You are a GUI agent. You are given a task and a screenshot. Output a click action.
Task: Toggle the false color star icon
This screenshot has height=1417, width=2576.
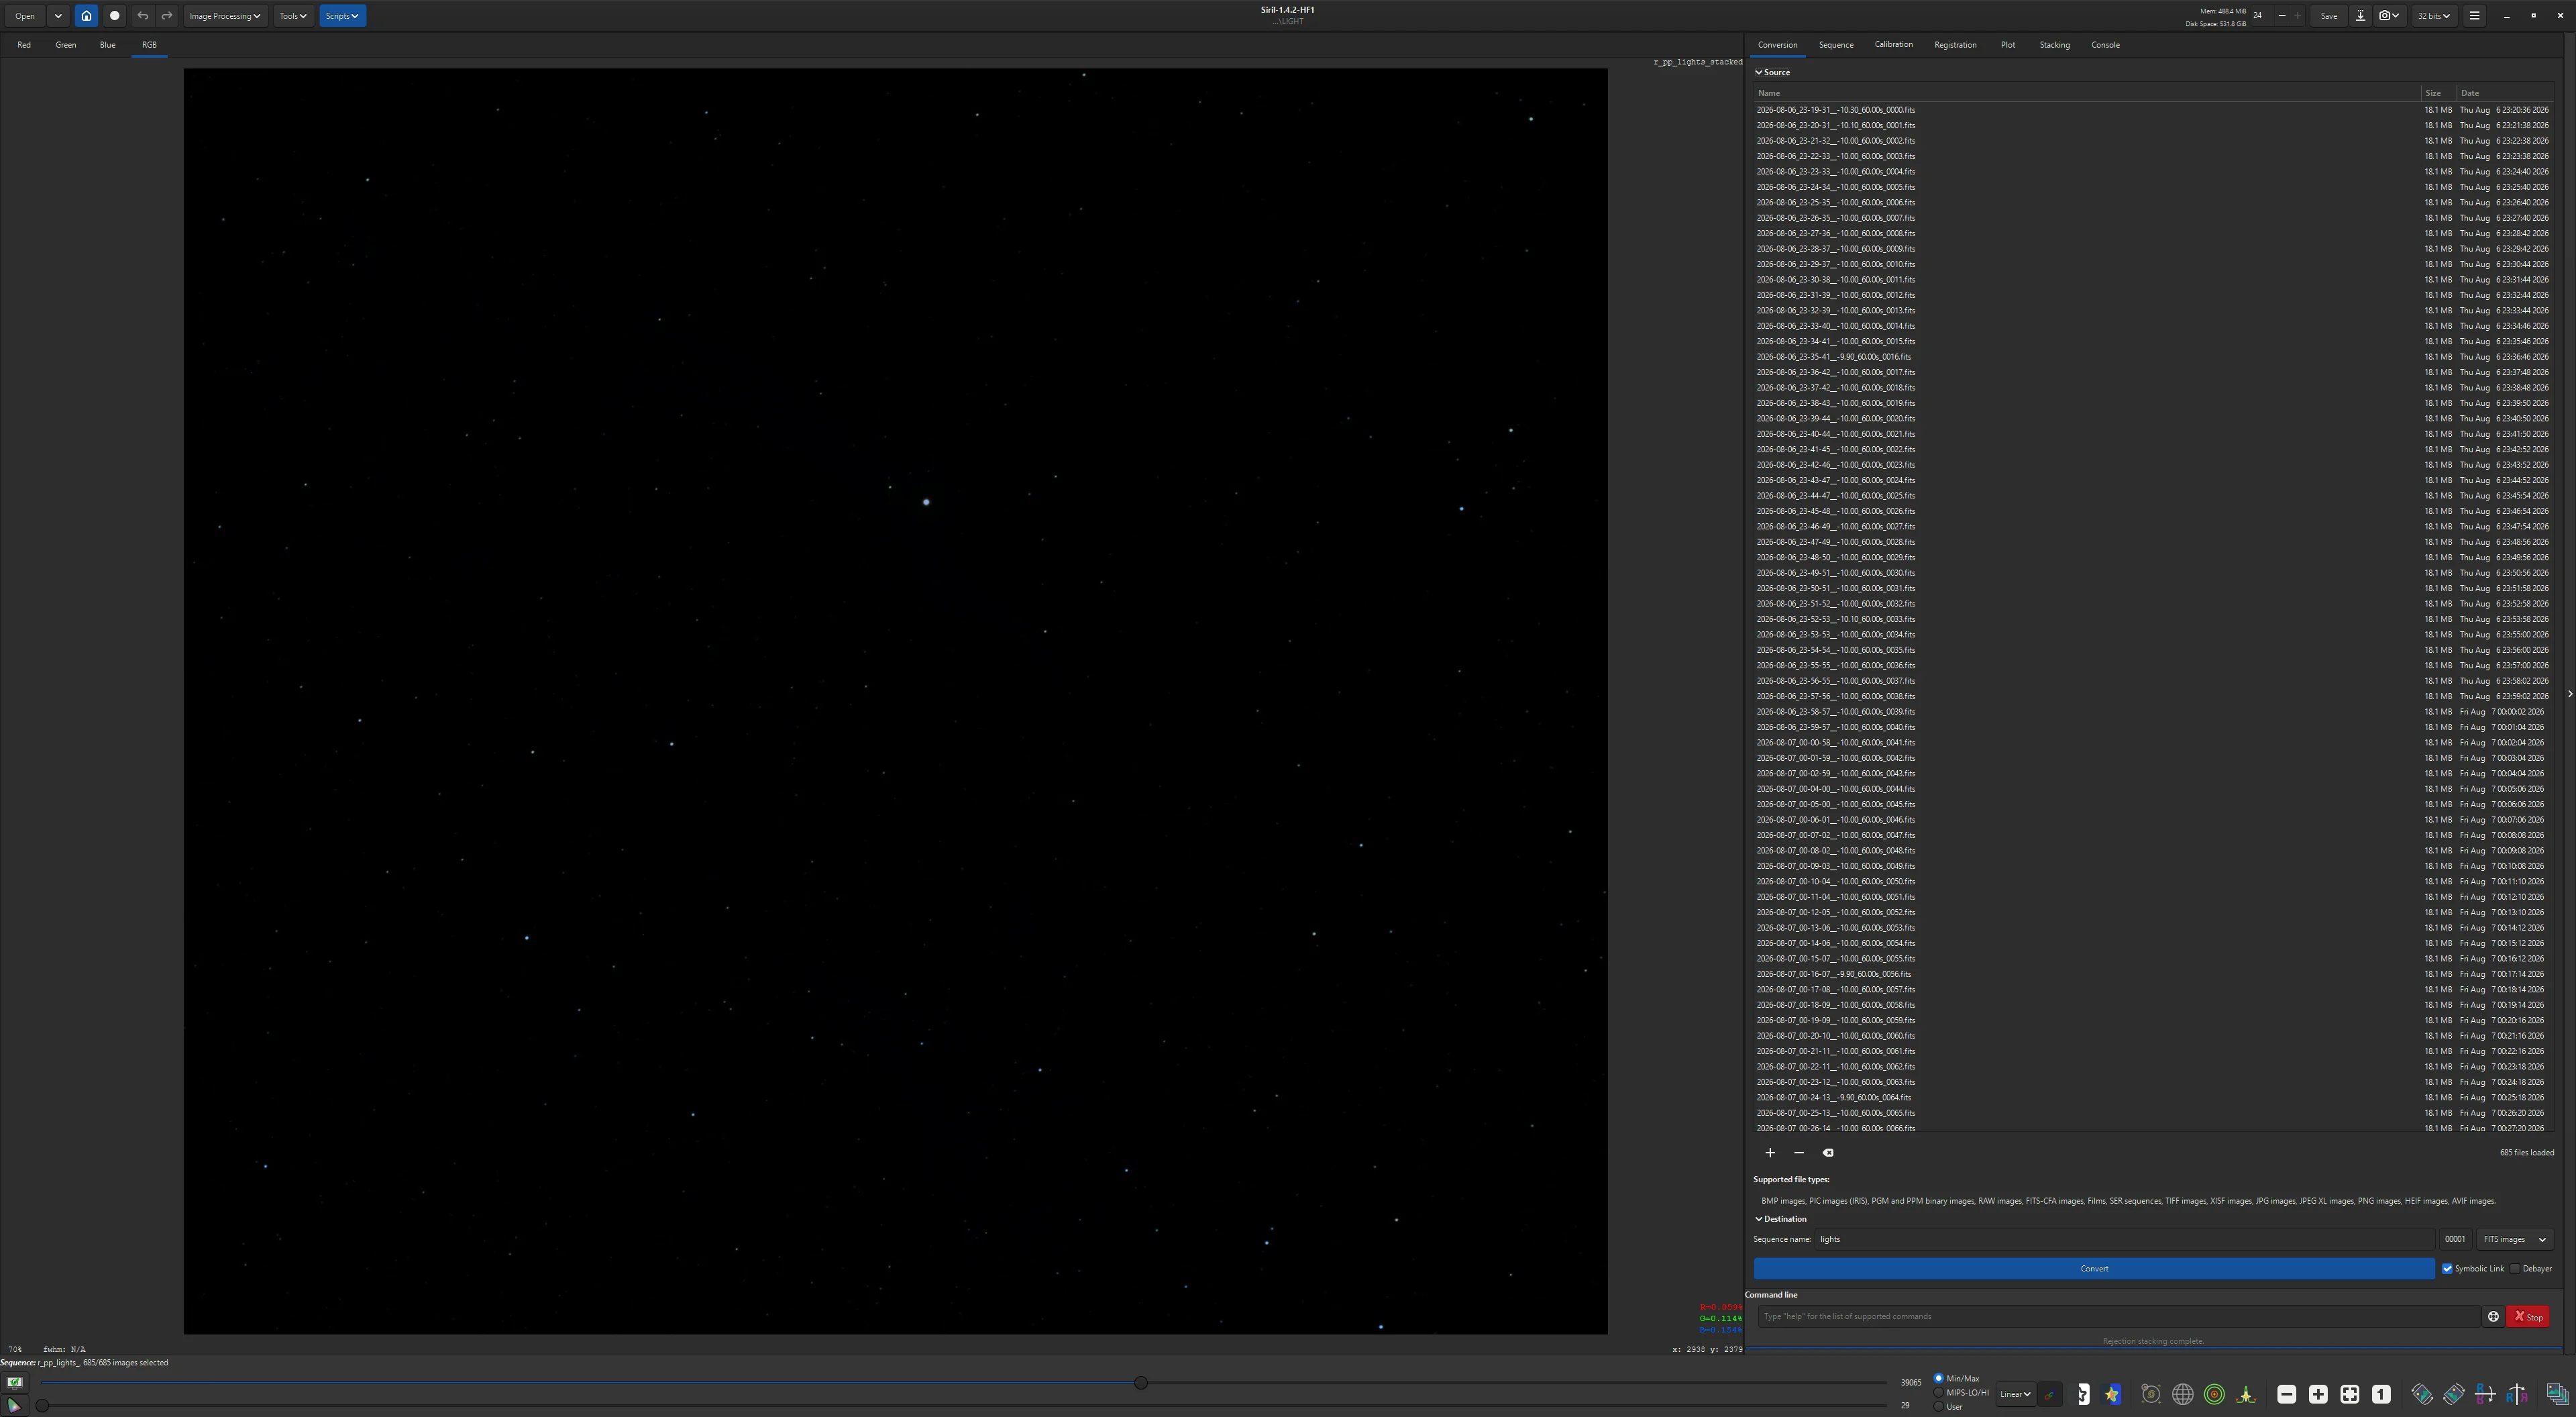pyautogui.click(x=2111, y=1394)
